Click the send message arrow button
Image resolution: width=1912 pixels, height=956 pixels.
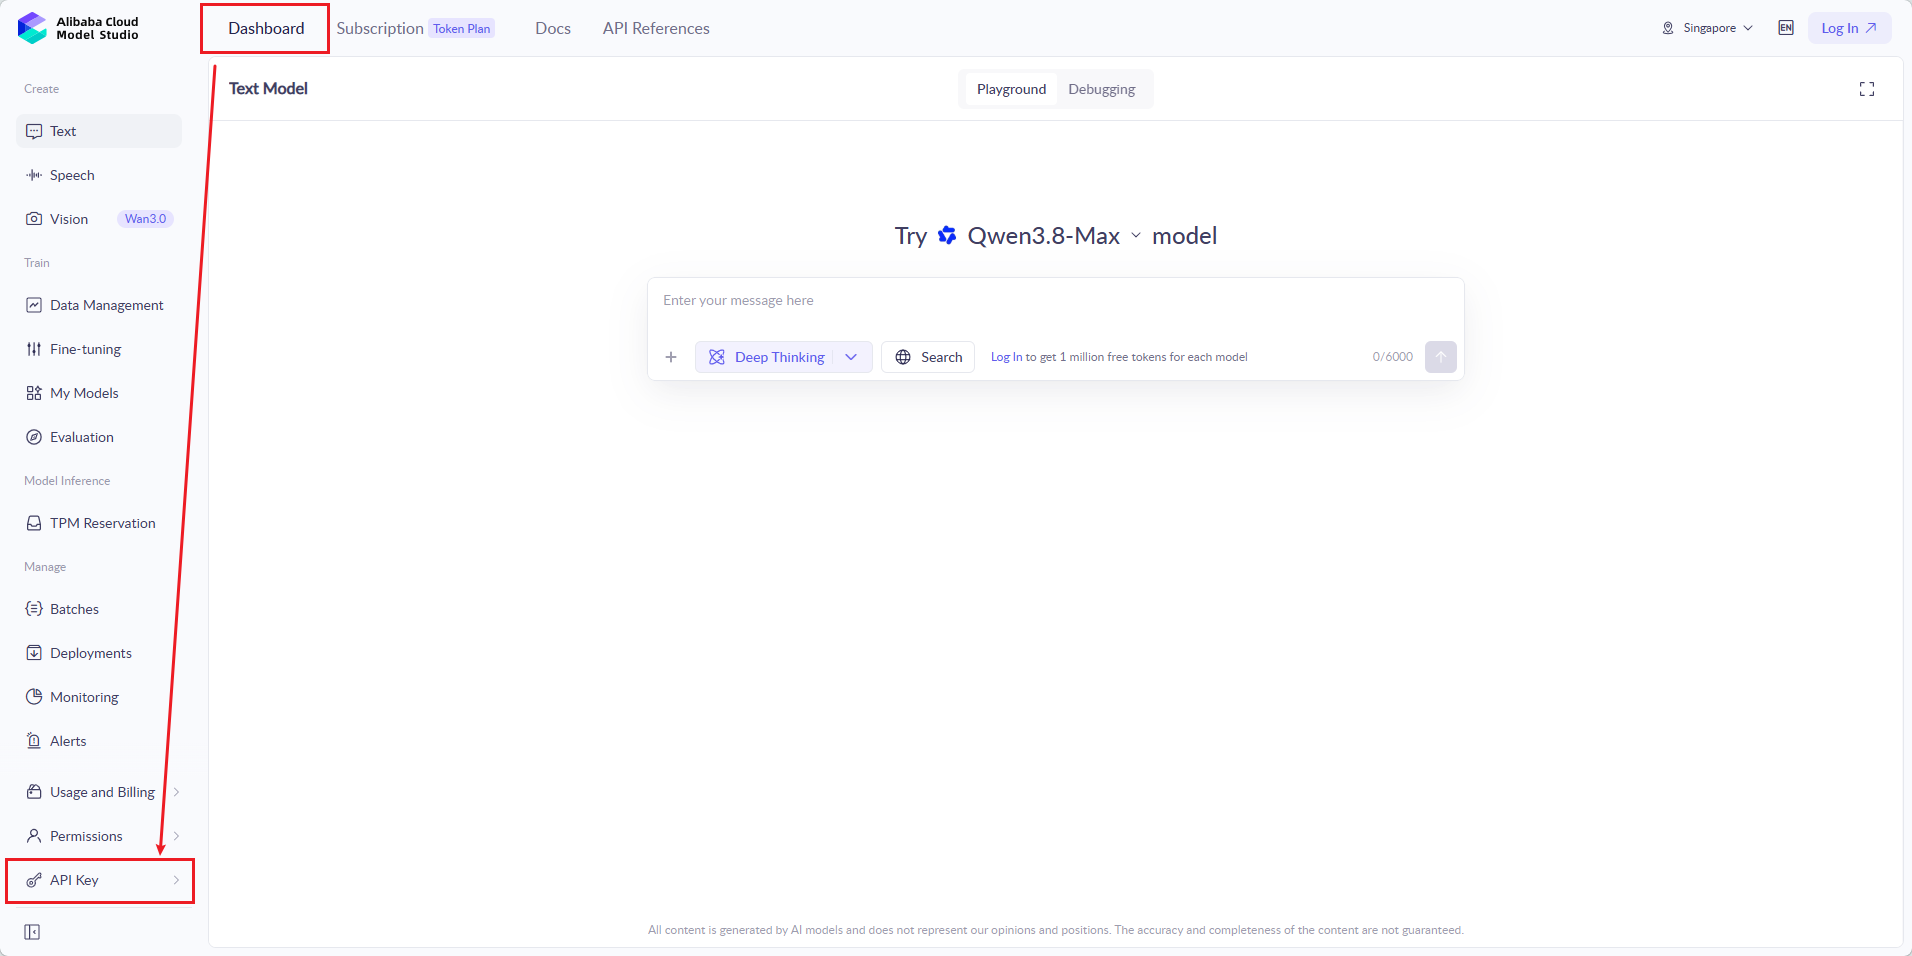1441,357
